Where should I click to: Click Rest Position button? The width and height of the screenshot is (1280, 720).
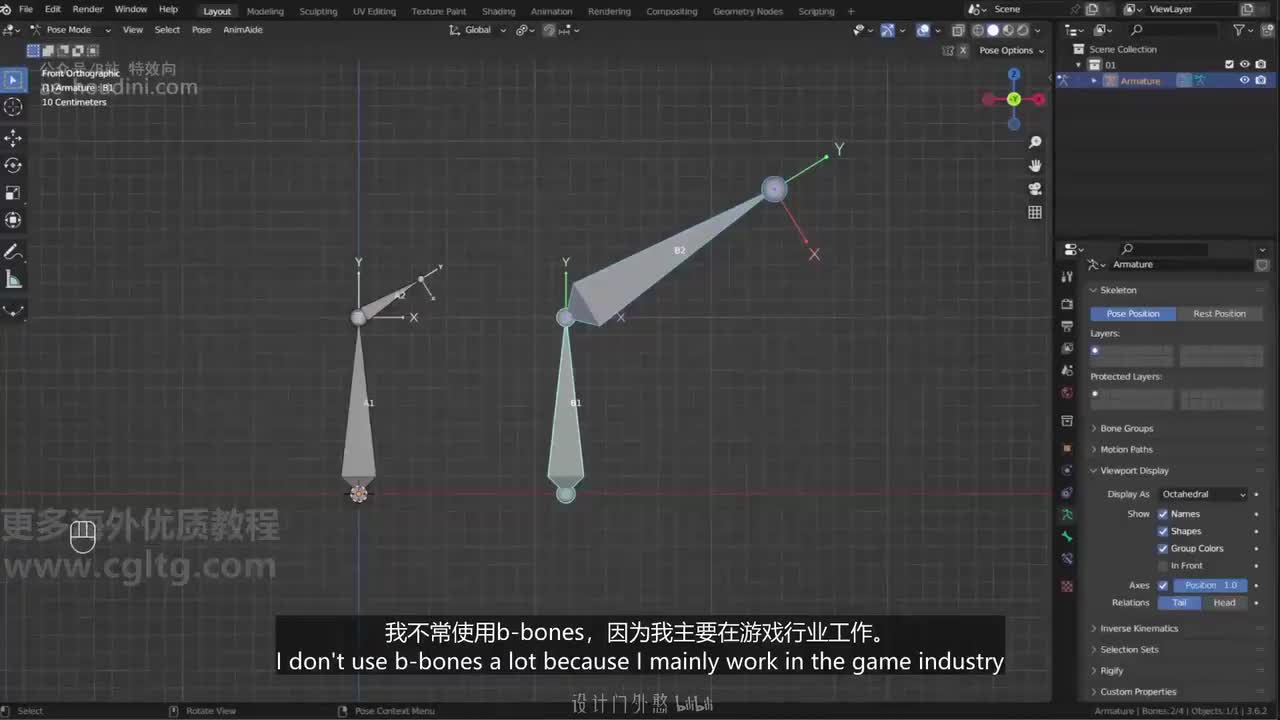pyautogui.click(x=1219, y=313)
